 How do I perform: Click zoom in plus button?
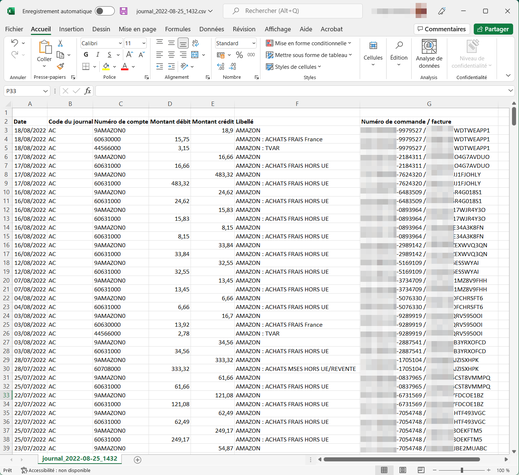(x=488, y=470)
